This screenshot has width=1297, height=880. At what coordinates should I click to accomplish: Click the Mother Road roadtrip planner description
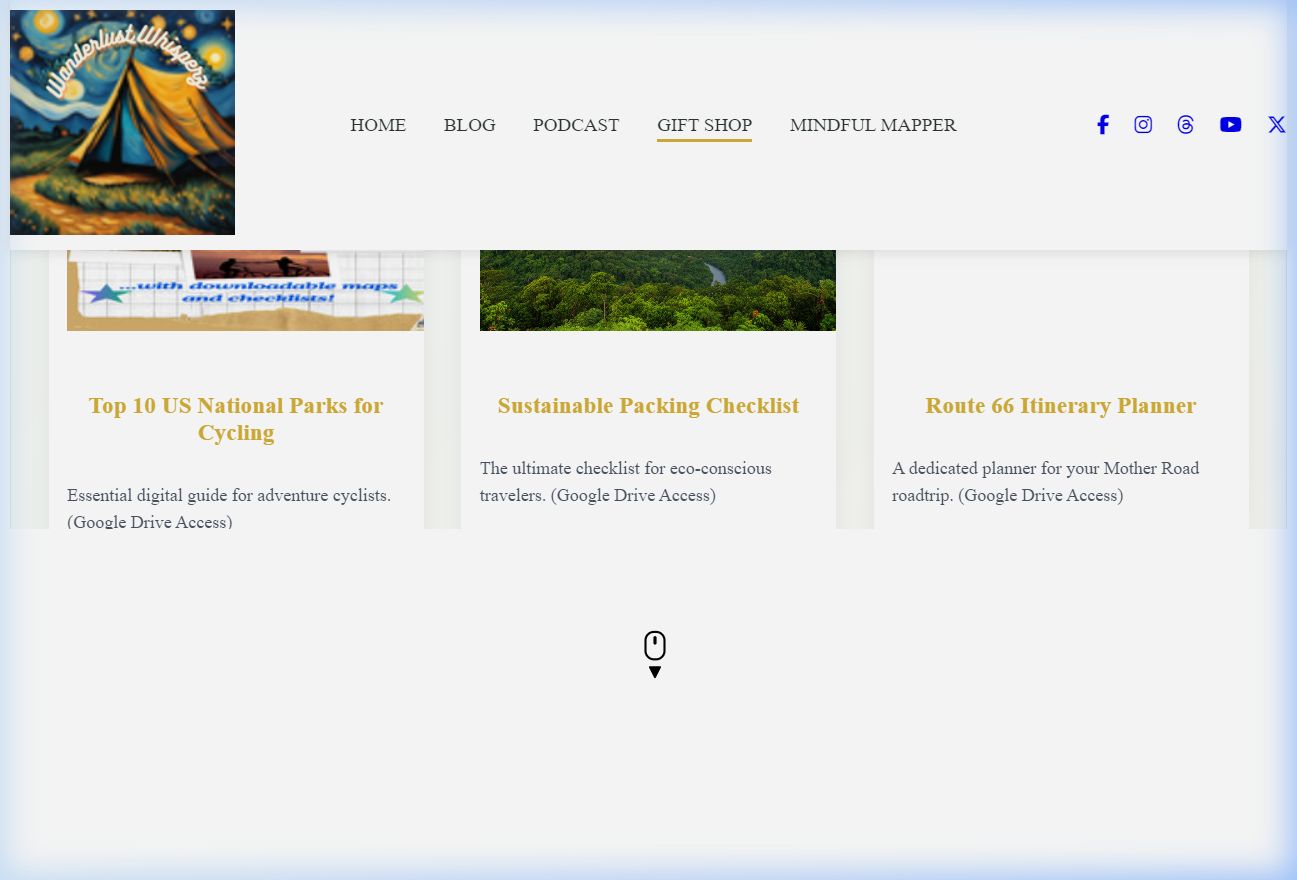click(x=1045, y=482)
